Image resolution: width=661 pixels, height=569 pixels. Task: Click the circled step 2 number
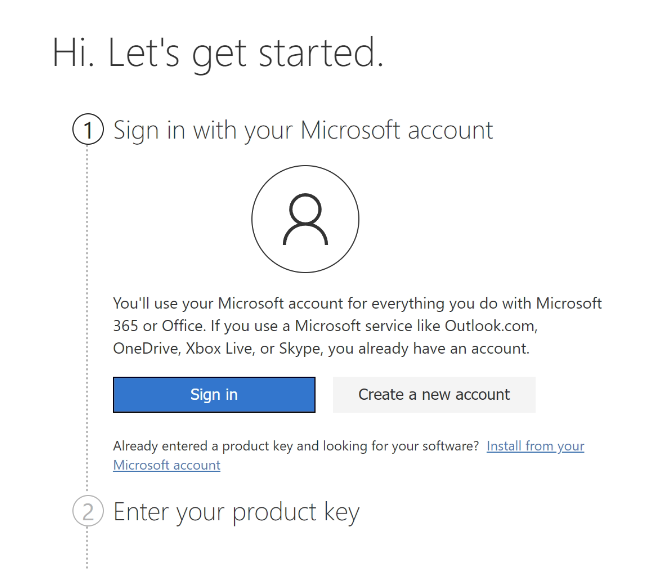88,512
